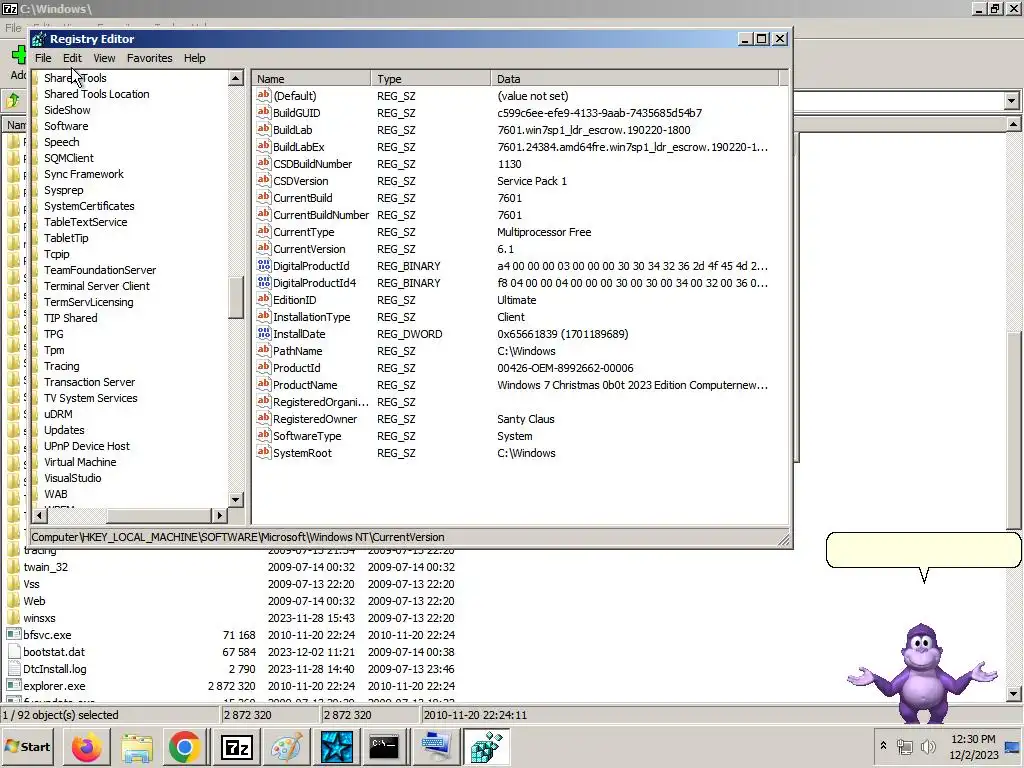Image resolution: width=1024 pixels, height=768 pixels.
Task: Click the binary icon of DigitalProductId
Action: 263,265
